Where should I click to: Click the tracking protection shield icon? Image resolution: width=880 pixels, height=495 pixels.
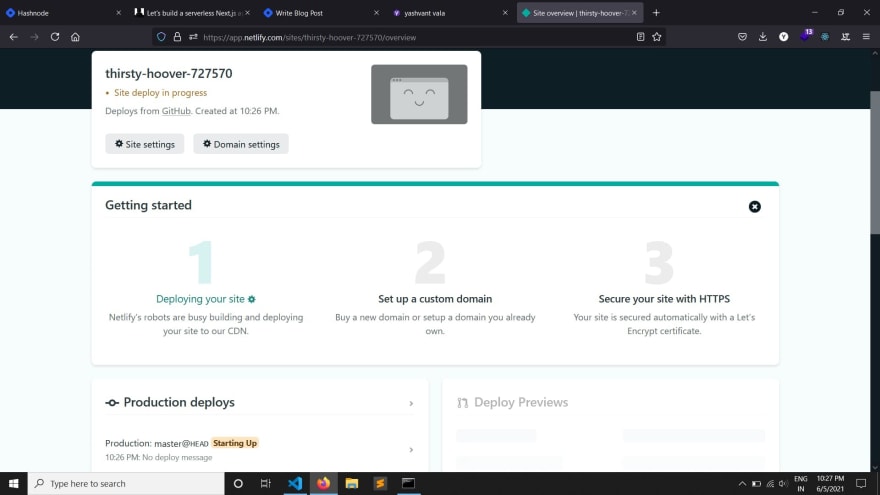[161, 37]
